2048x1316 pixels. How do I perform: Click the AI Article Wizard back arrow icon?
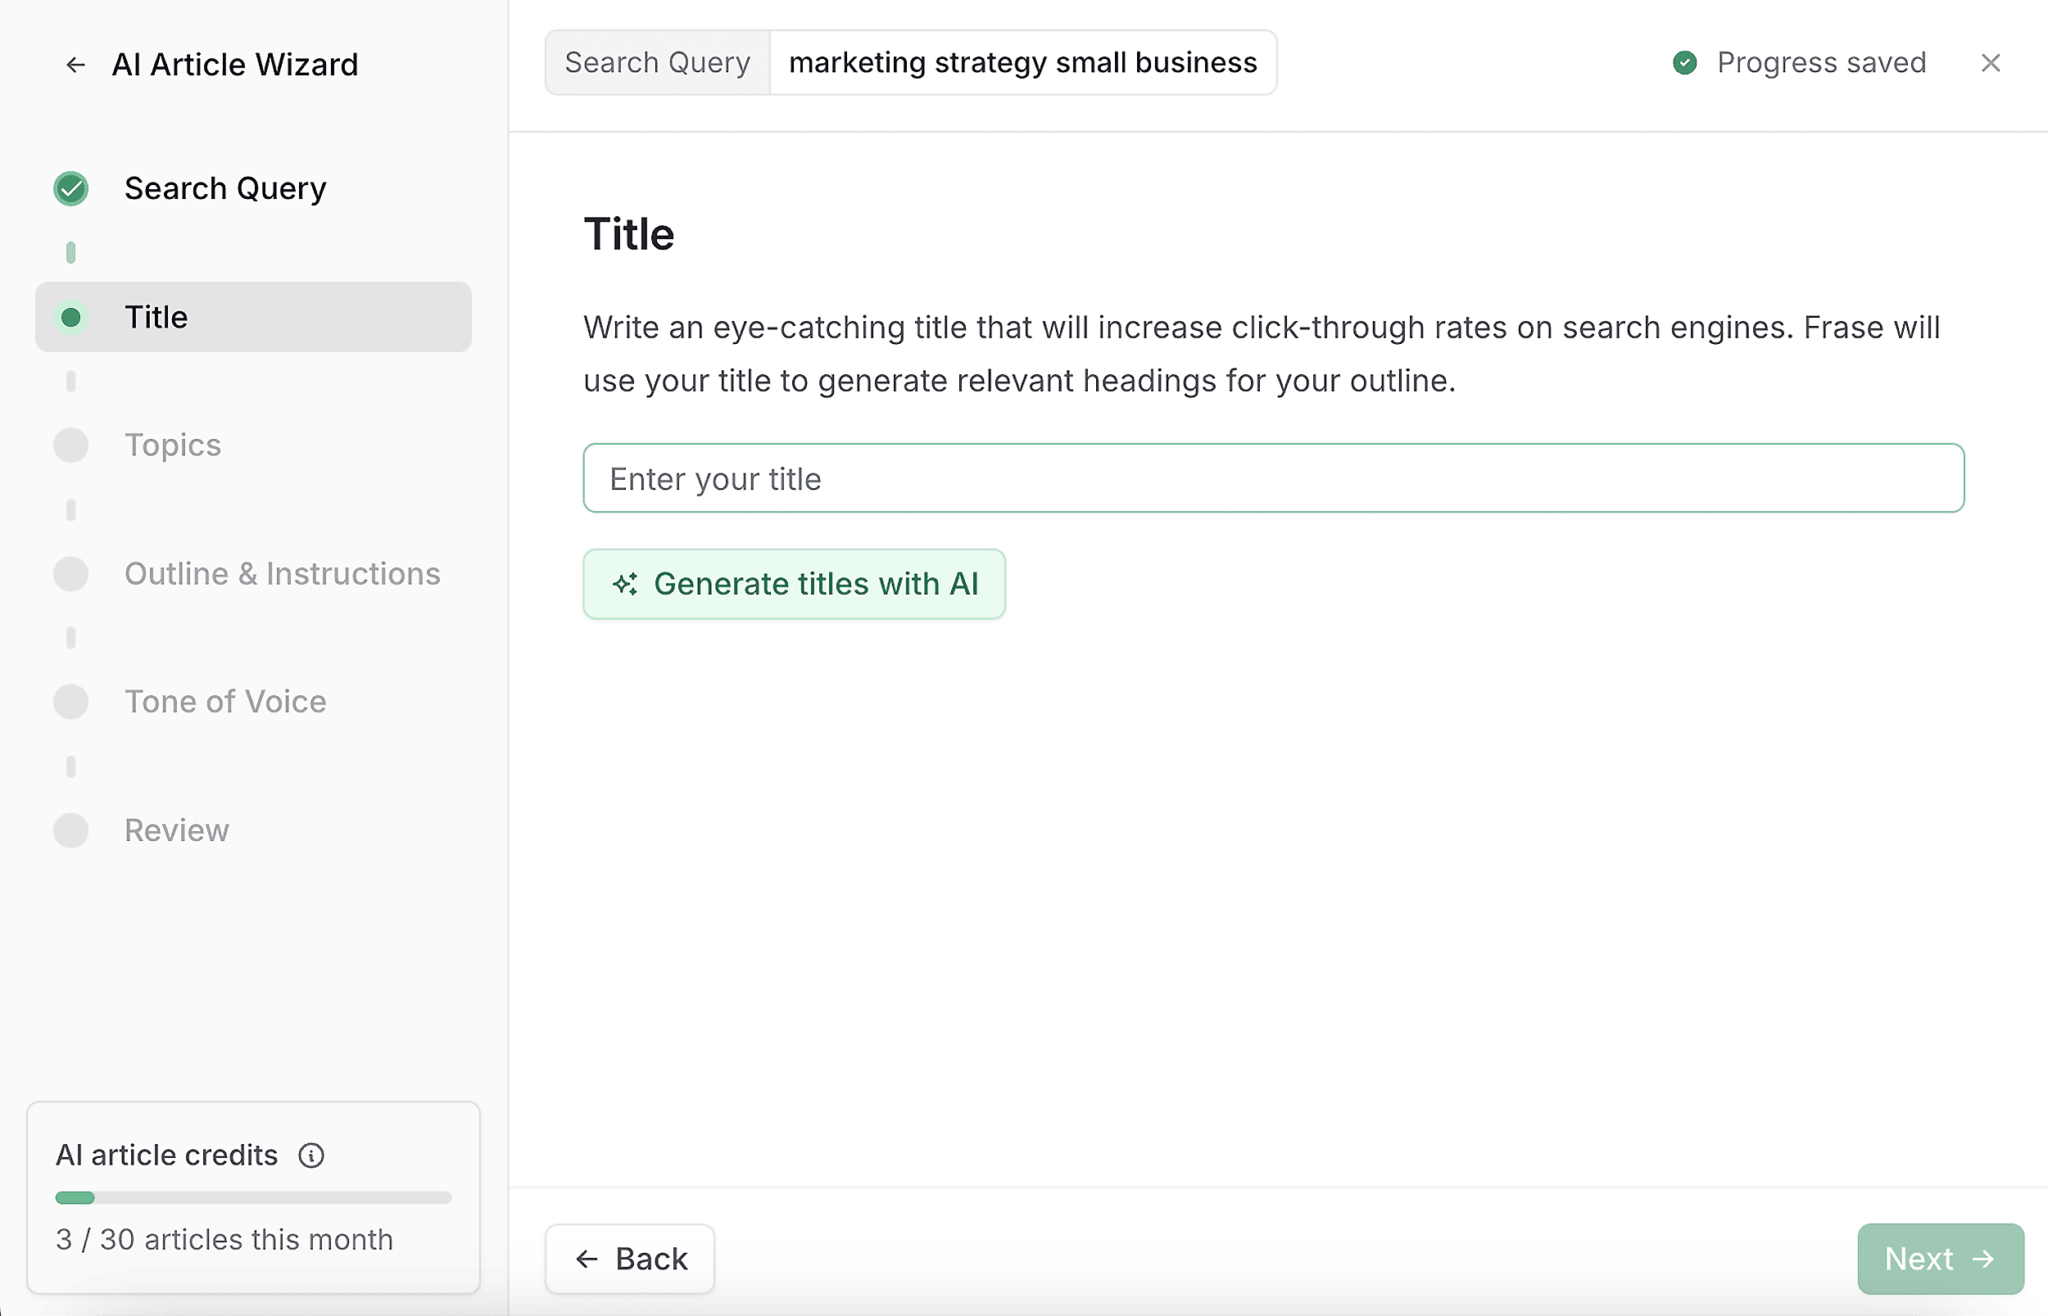(x=76, y=64)
